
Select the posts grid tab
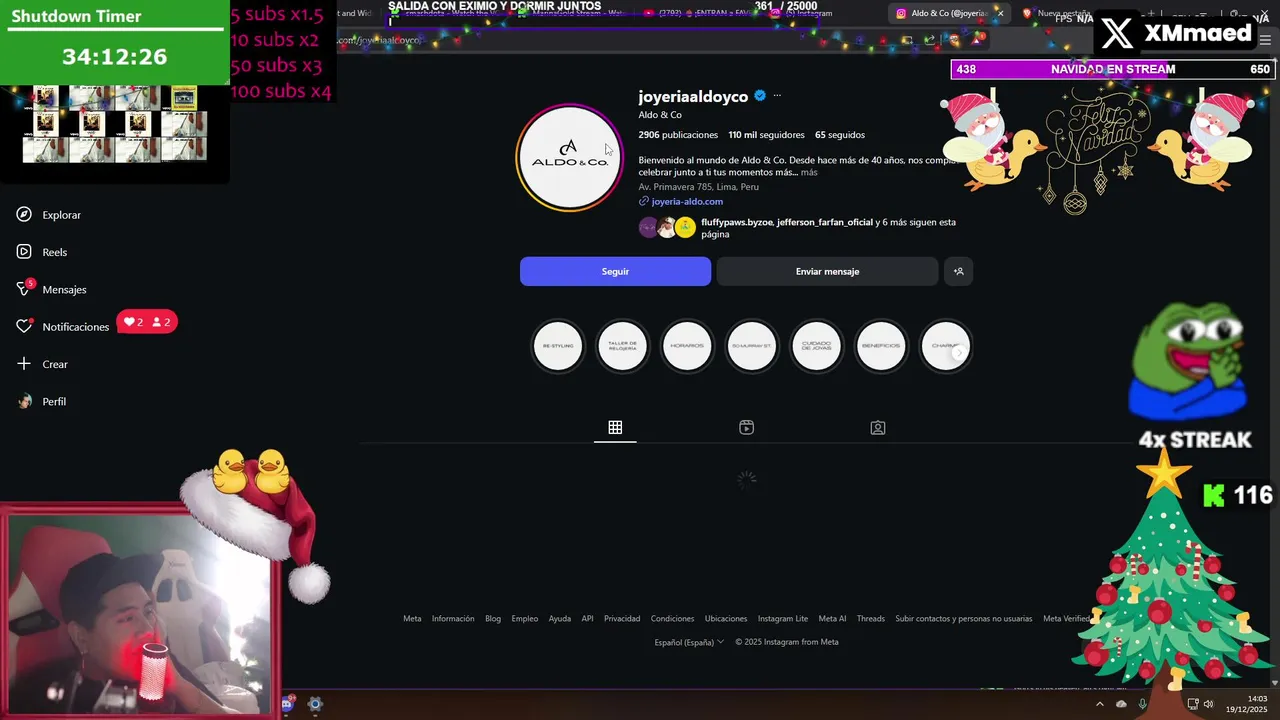point(615,428)
